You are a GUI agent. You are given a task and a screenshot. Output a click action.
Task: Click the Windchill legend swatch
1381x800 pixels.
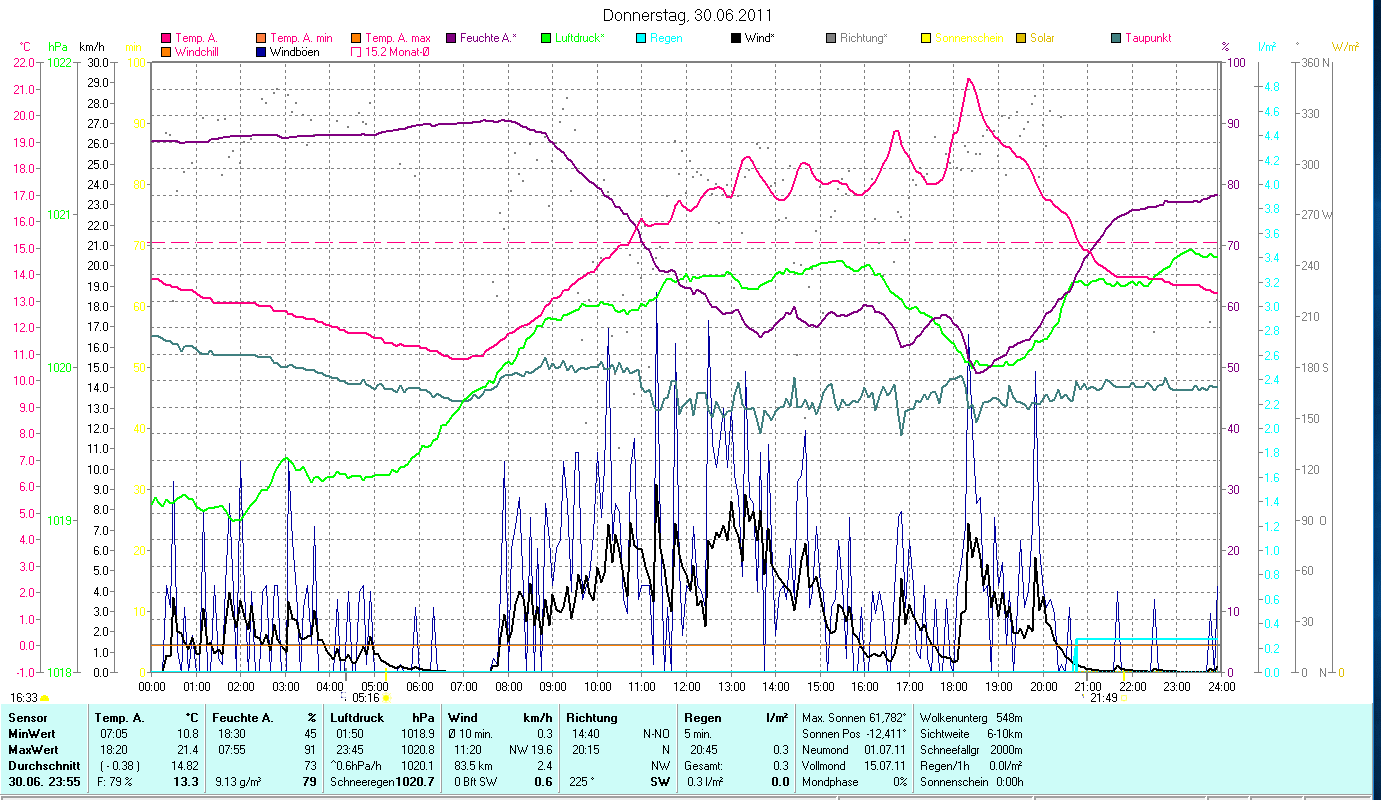[166, 51]
